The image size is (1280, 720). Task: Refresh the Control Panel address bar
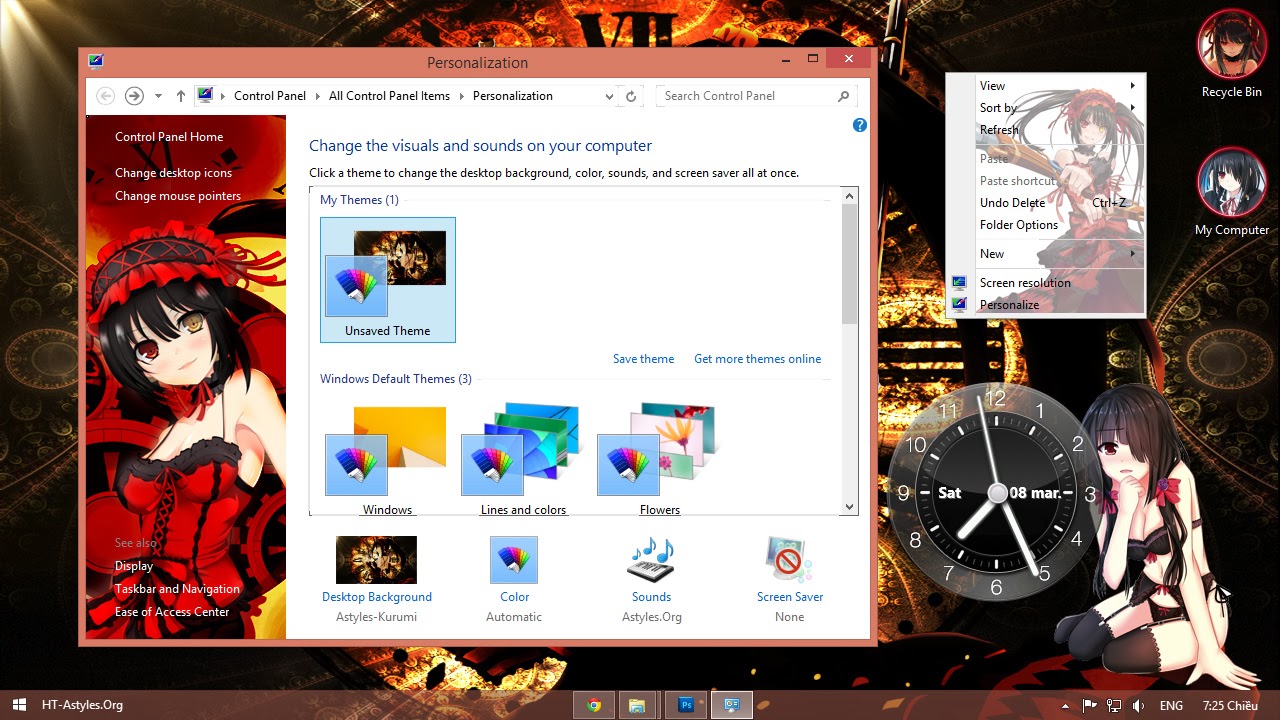pos(630,96)
